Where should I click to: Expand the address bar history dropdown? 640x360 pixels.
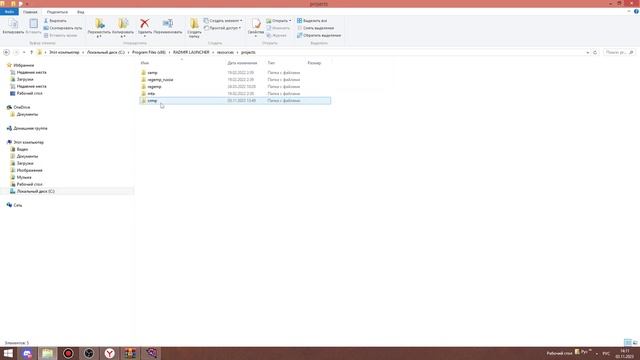tap(588, 52)
